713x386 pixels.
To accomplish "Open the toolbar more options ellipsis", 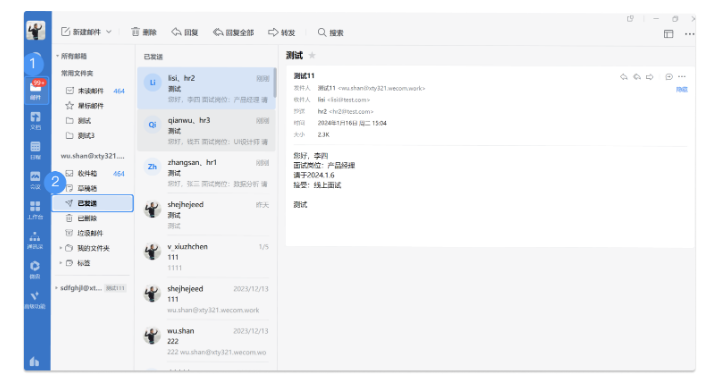I will pyautogui.click(x=689, y=34).
